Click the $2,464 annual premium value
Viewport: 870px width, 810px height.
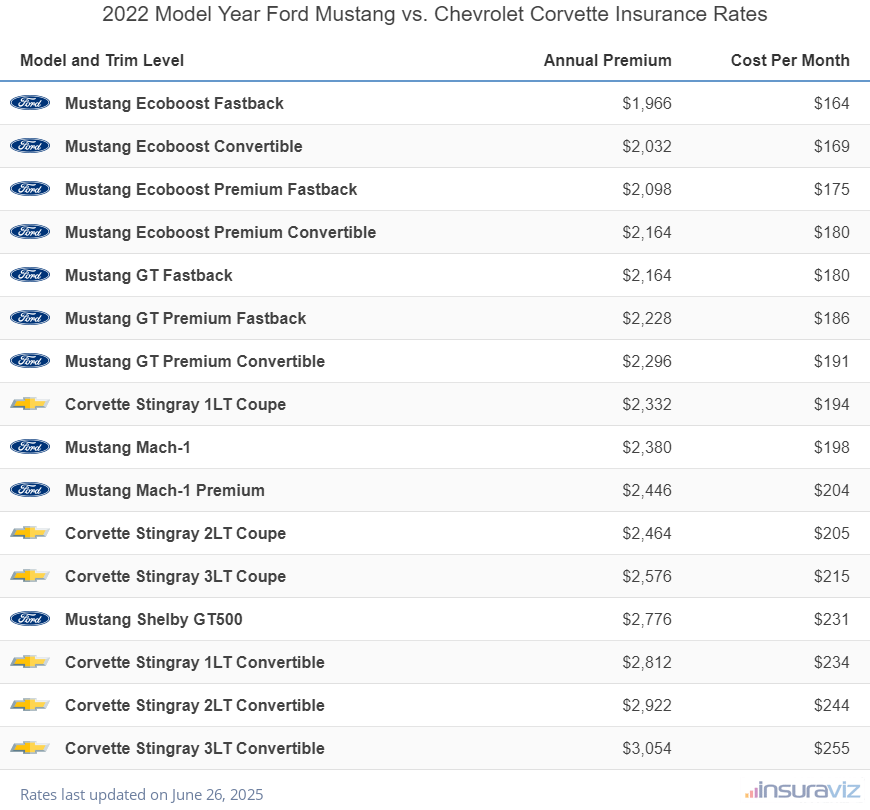coord(647,533)
